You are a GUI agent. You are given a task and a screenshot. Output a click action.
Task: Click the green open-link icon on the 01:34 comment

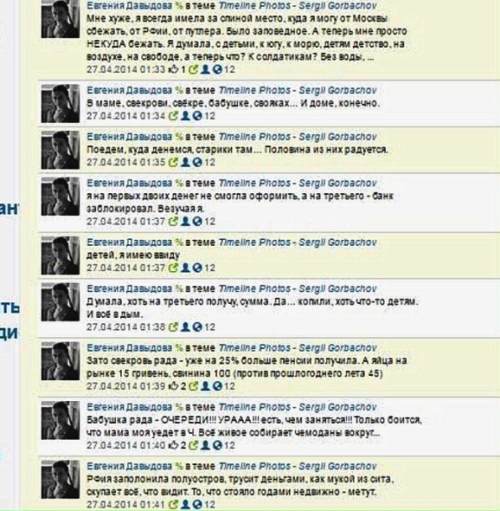[x=173, y=116]
